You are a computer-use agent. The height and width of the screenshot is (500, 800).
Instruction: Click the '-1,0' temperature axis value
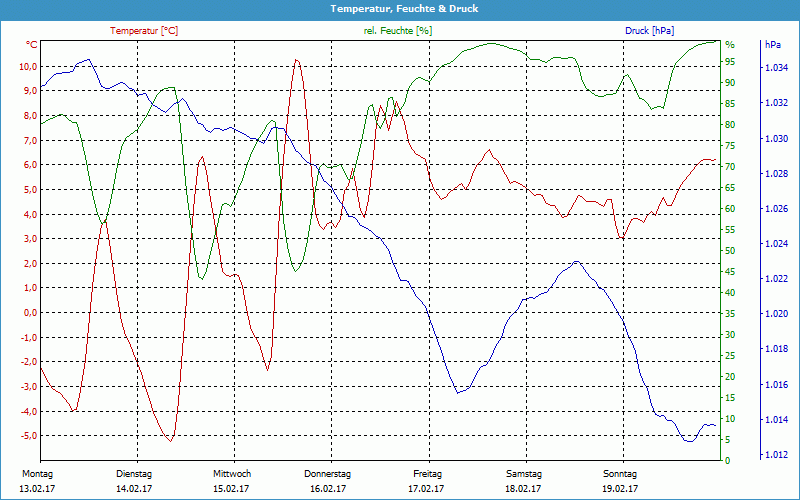tap(29, 338)
